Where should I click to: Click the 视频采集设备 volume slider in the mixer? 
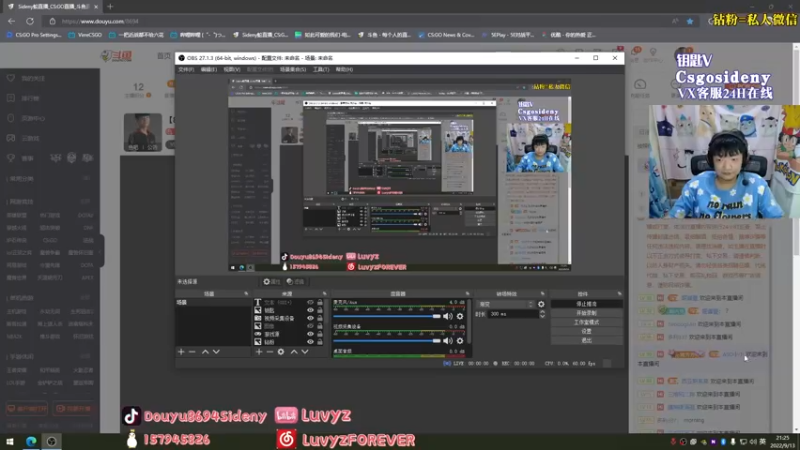387,340
